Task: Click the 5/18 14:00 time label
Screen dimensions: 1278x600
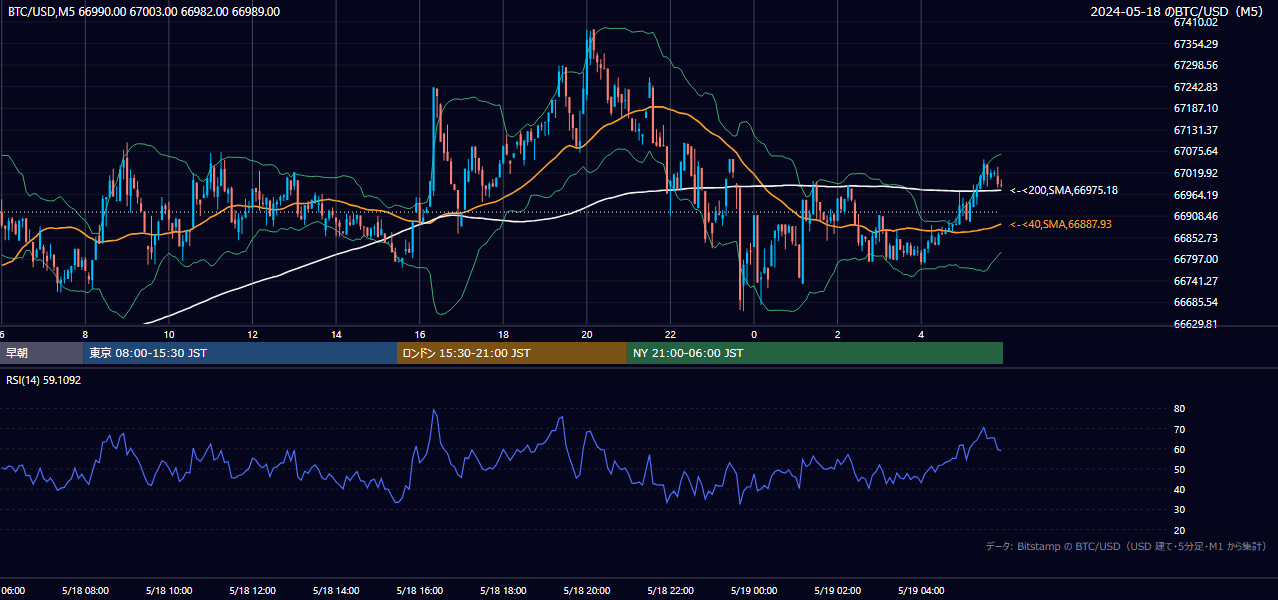Action: coord(336,590)
